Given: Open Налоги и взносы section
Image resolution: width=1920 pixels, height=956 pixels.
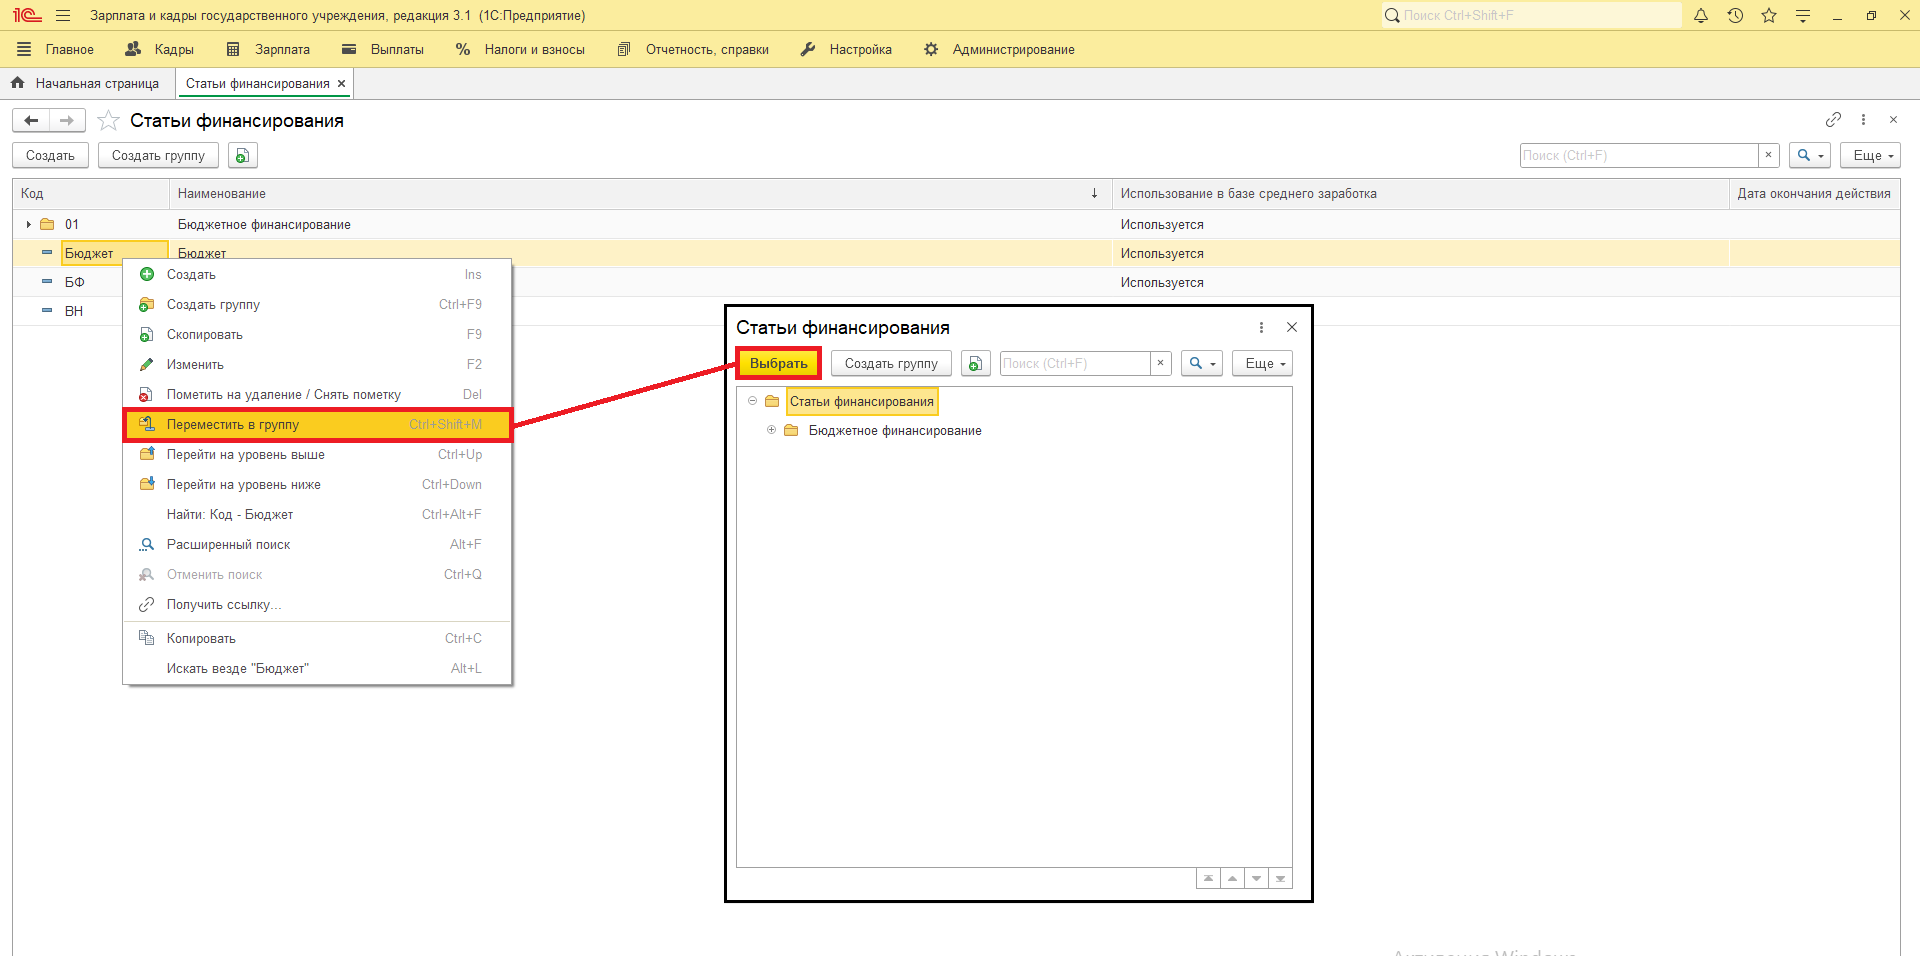Looking at the screenshot, I should [x=520, y=49].
